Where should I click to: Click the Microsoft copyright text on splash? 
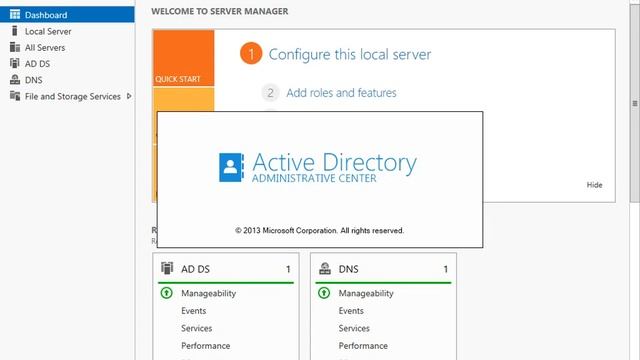coord(320,231)
